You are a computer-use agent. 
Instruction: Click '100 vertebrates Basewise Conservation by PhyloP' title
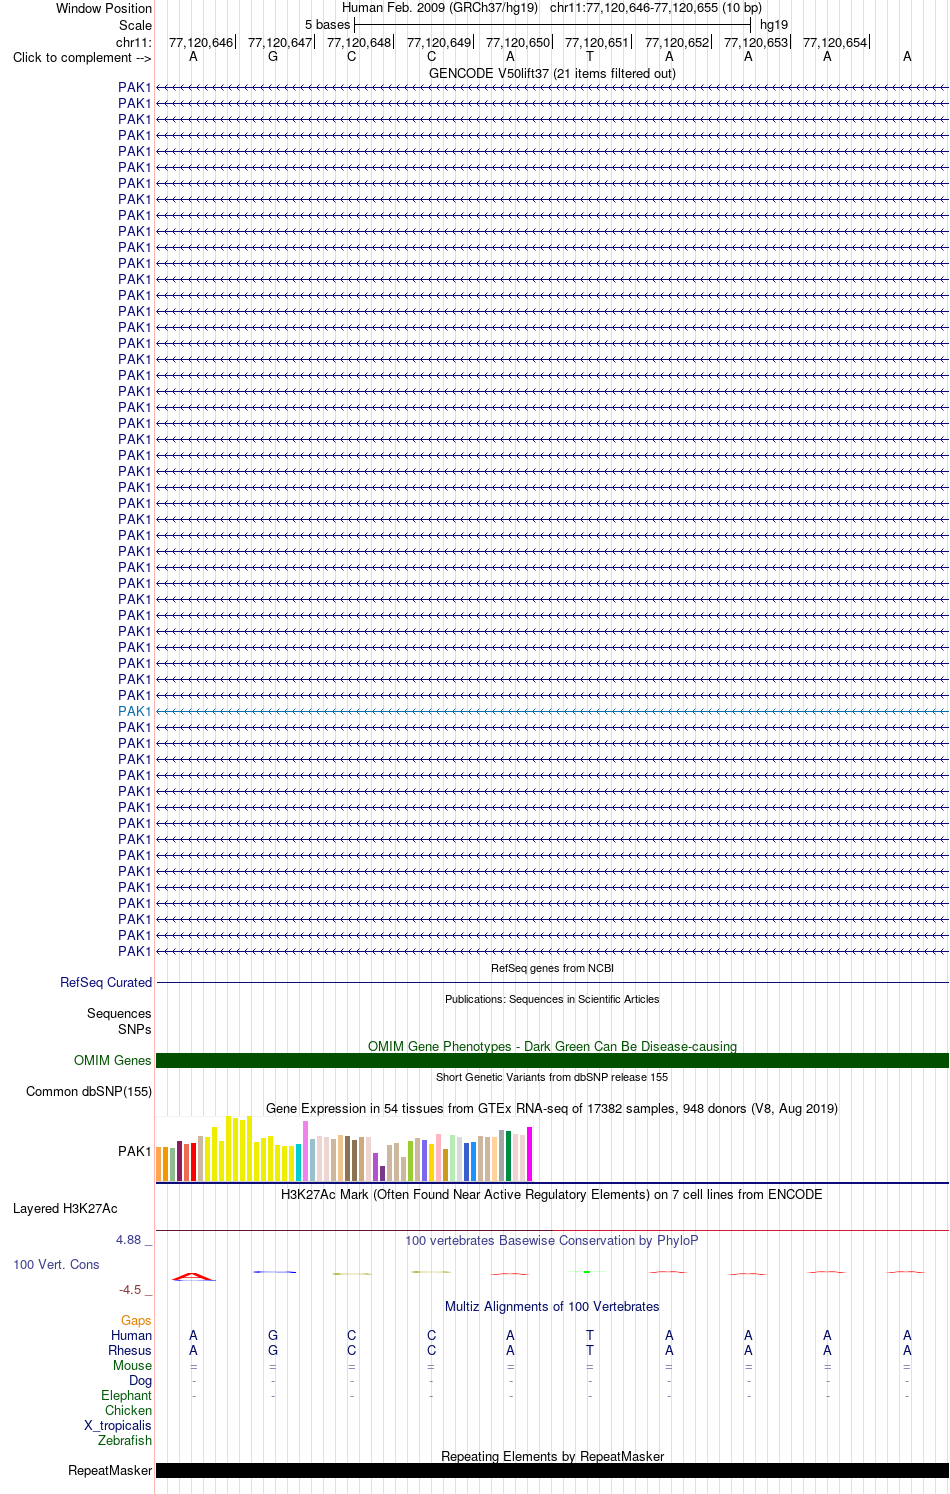tap(552, 1240)
